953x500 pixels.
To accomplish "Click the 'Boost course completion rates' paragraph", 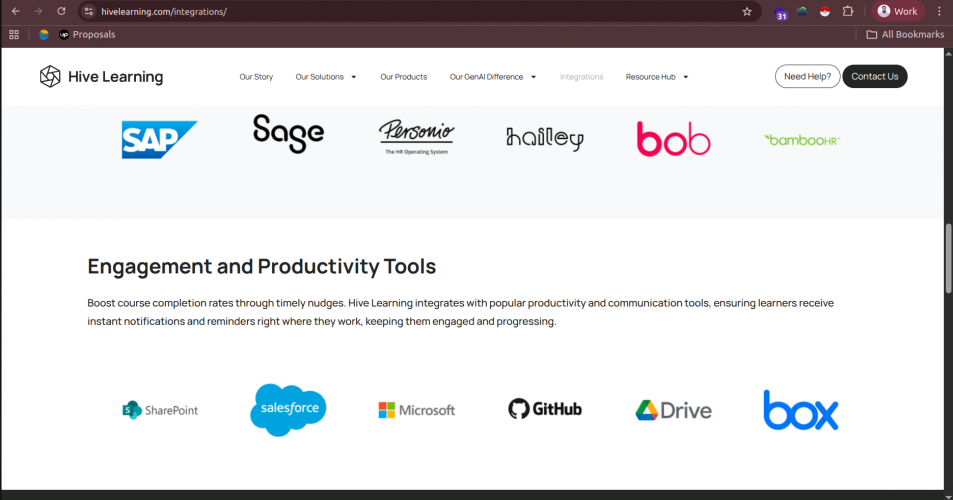I will 460,312.
